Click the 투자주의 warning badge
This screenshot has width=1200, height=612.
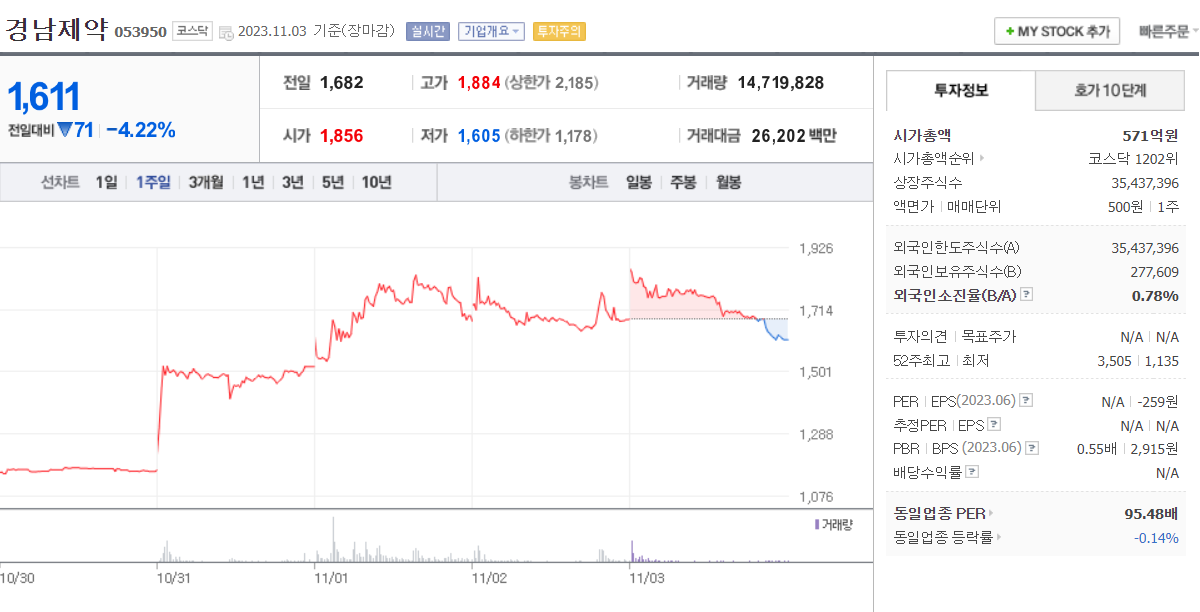point(559,31)
